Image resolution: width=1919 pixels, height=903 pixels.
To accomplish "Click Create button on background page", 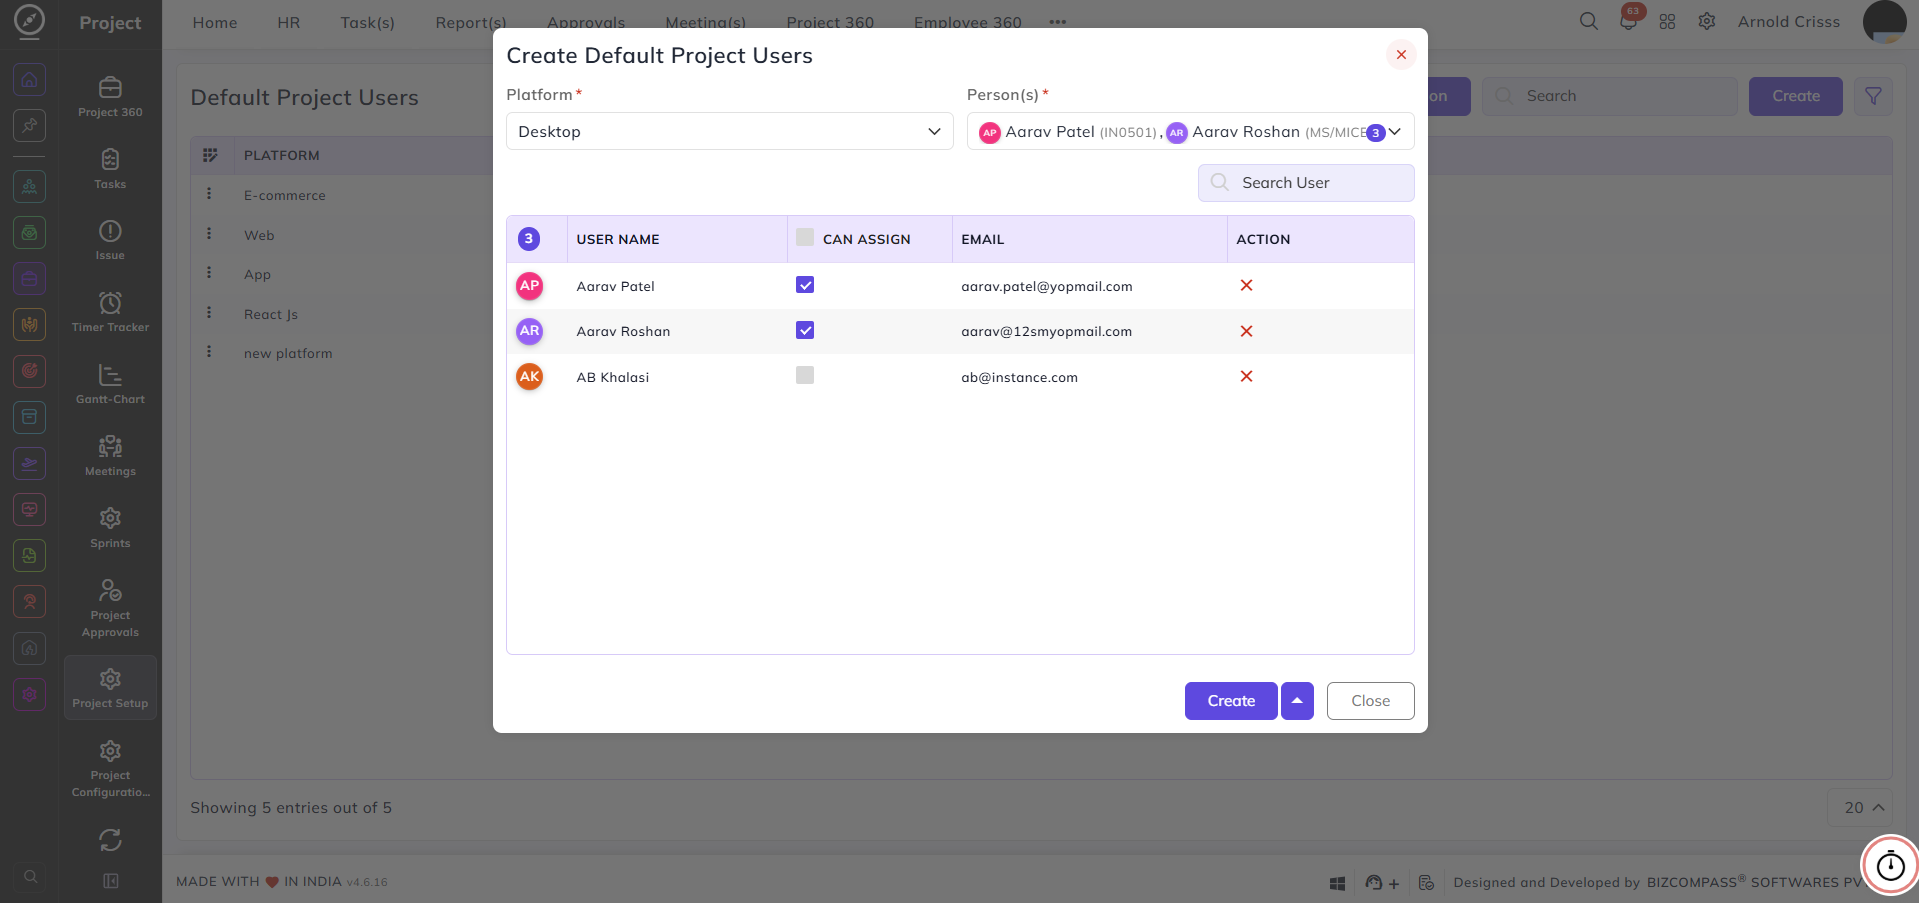I will click(1795, 96).
